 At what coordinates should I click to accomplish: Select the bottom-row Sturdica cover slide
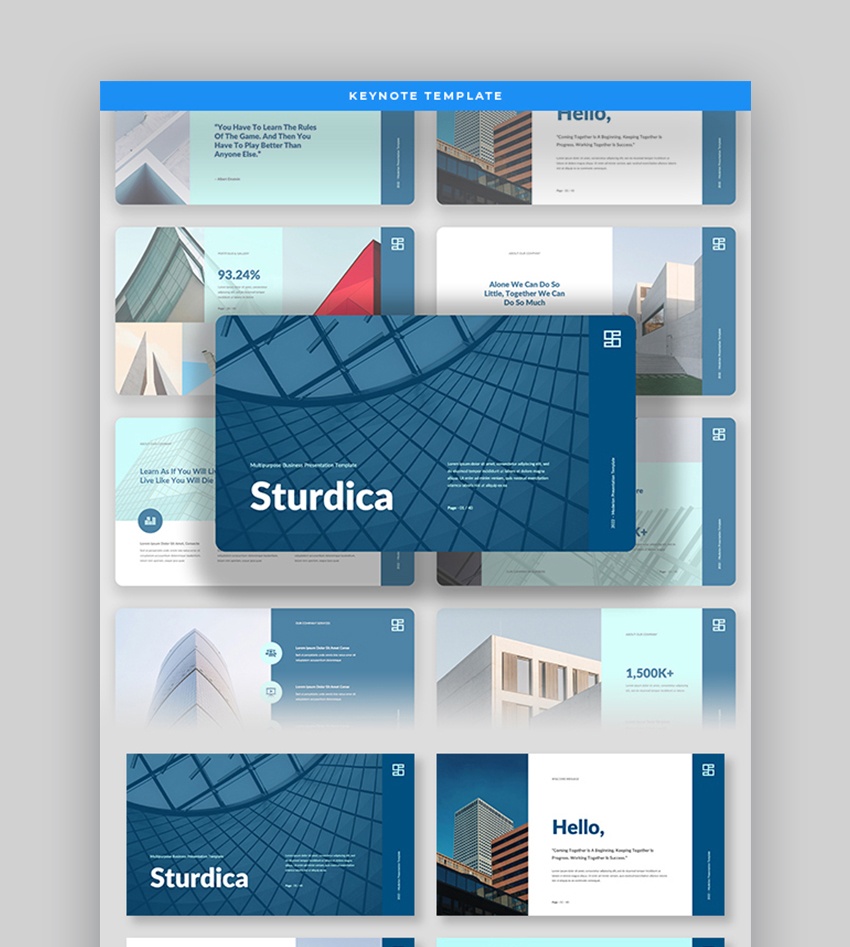click(270, 834)
